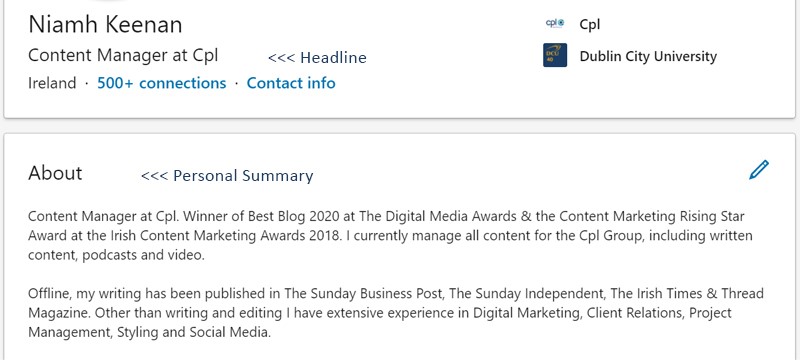800x360 pixels.
Task: Click the About section heading
Action: tap(55, 173)
